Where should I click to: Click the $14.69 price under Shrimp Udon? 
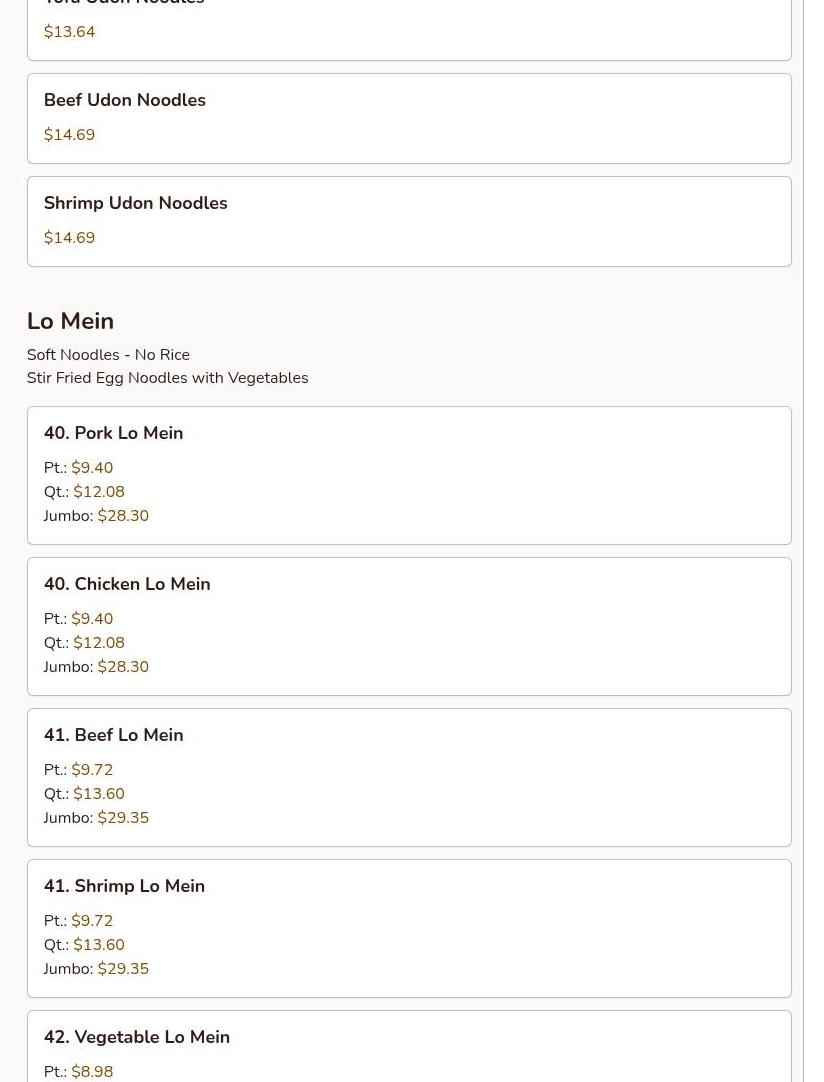[69, 237]
